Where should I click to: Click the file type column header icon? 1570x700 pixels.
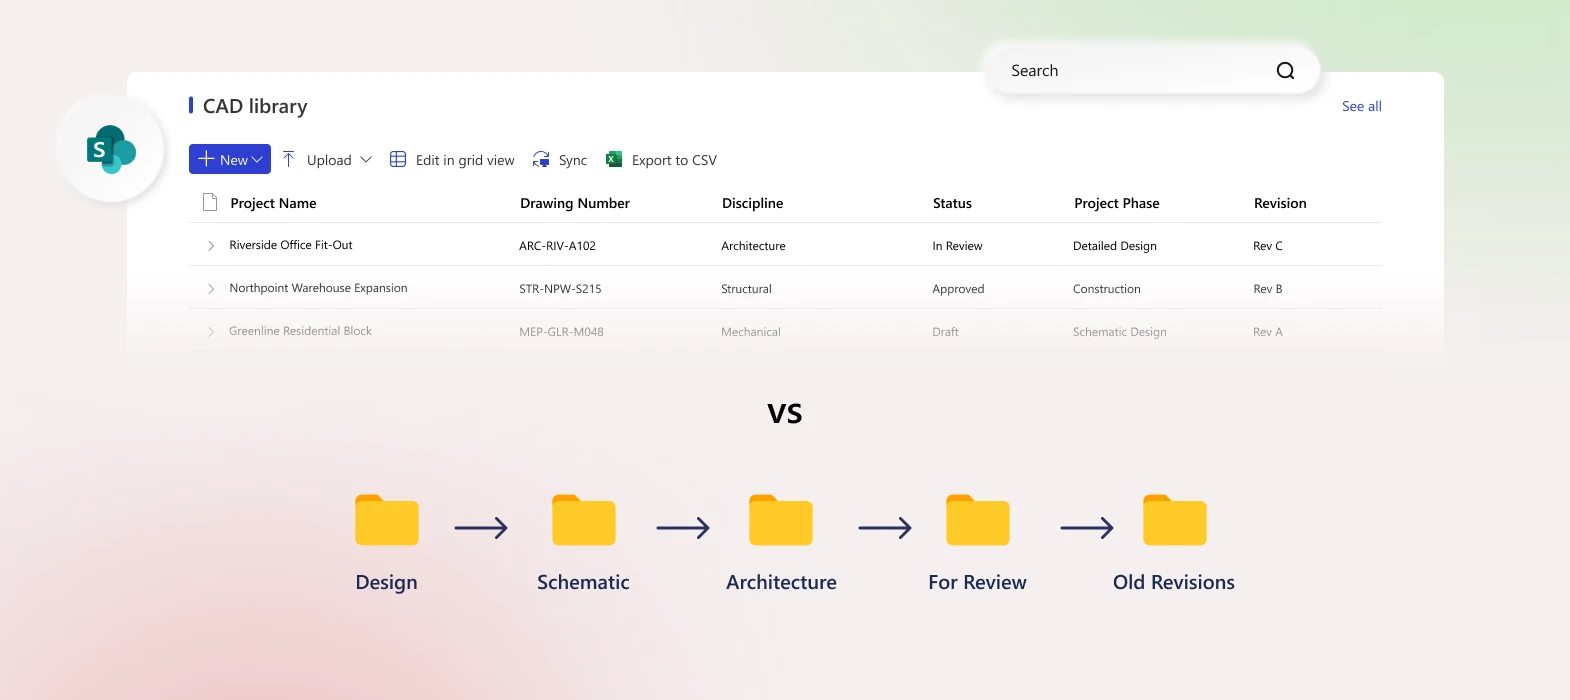pos(210,203)
